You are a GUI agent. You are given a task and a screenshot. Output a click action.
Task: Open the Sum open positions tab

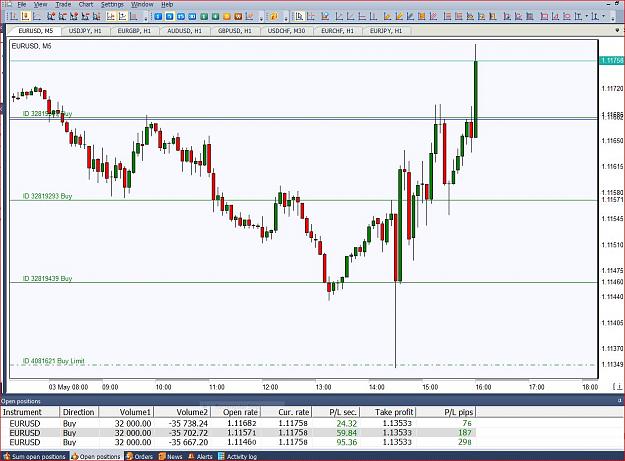(x=35, y=456)
